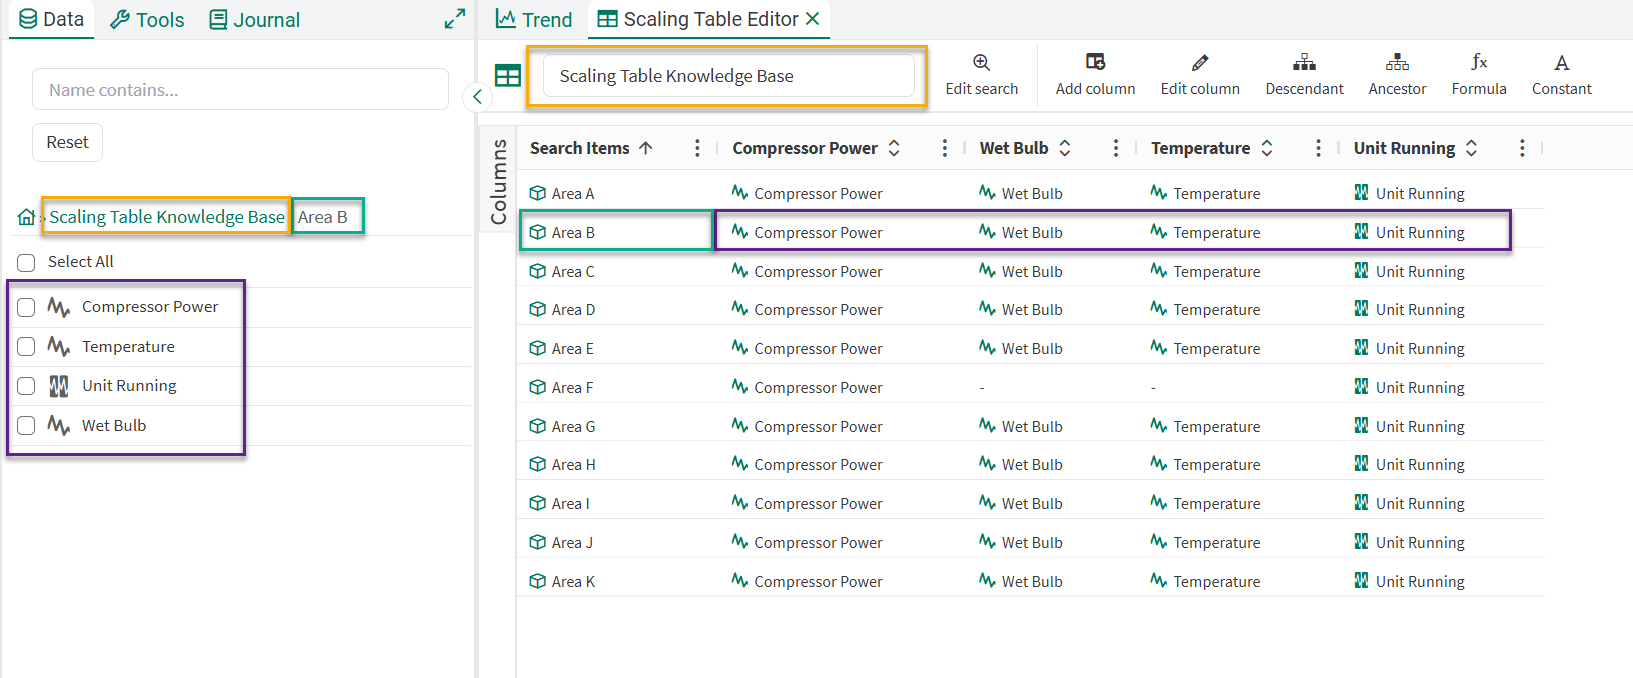
Task: Select the Ancestor hierarchy icon
Action: click(x=1397, y=63)
